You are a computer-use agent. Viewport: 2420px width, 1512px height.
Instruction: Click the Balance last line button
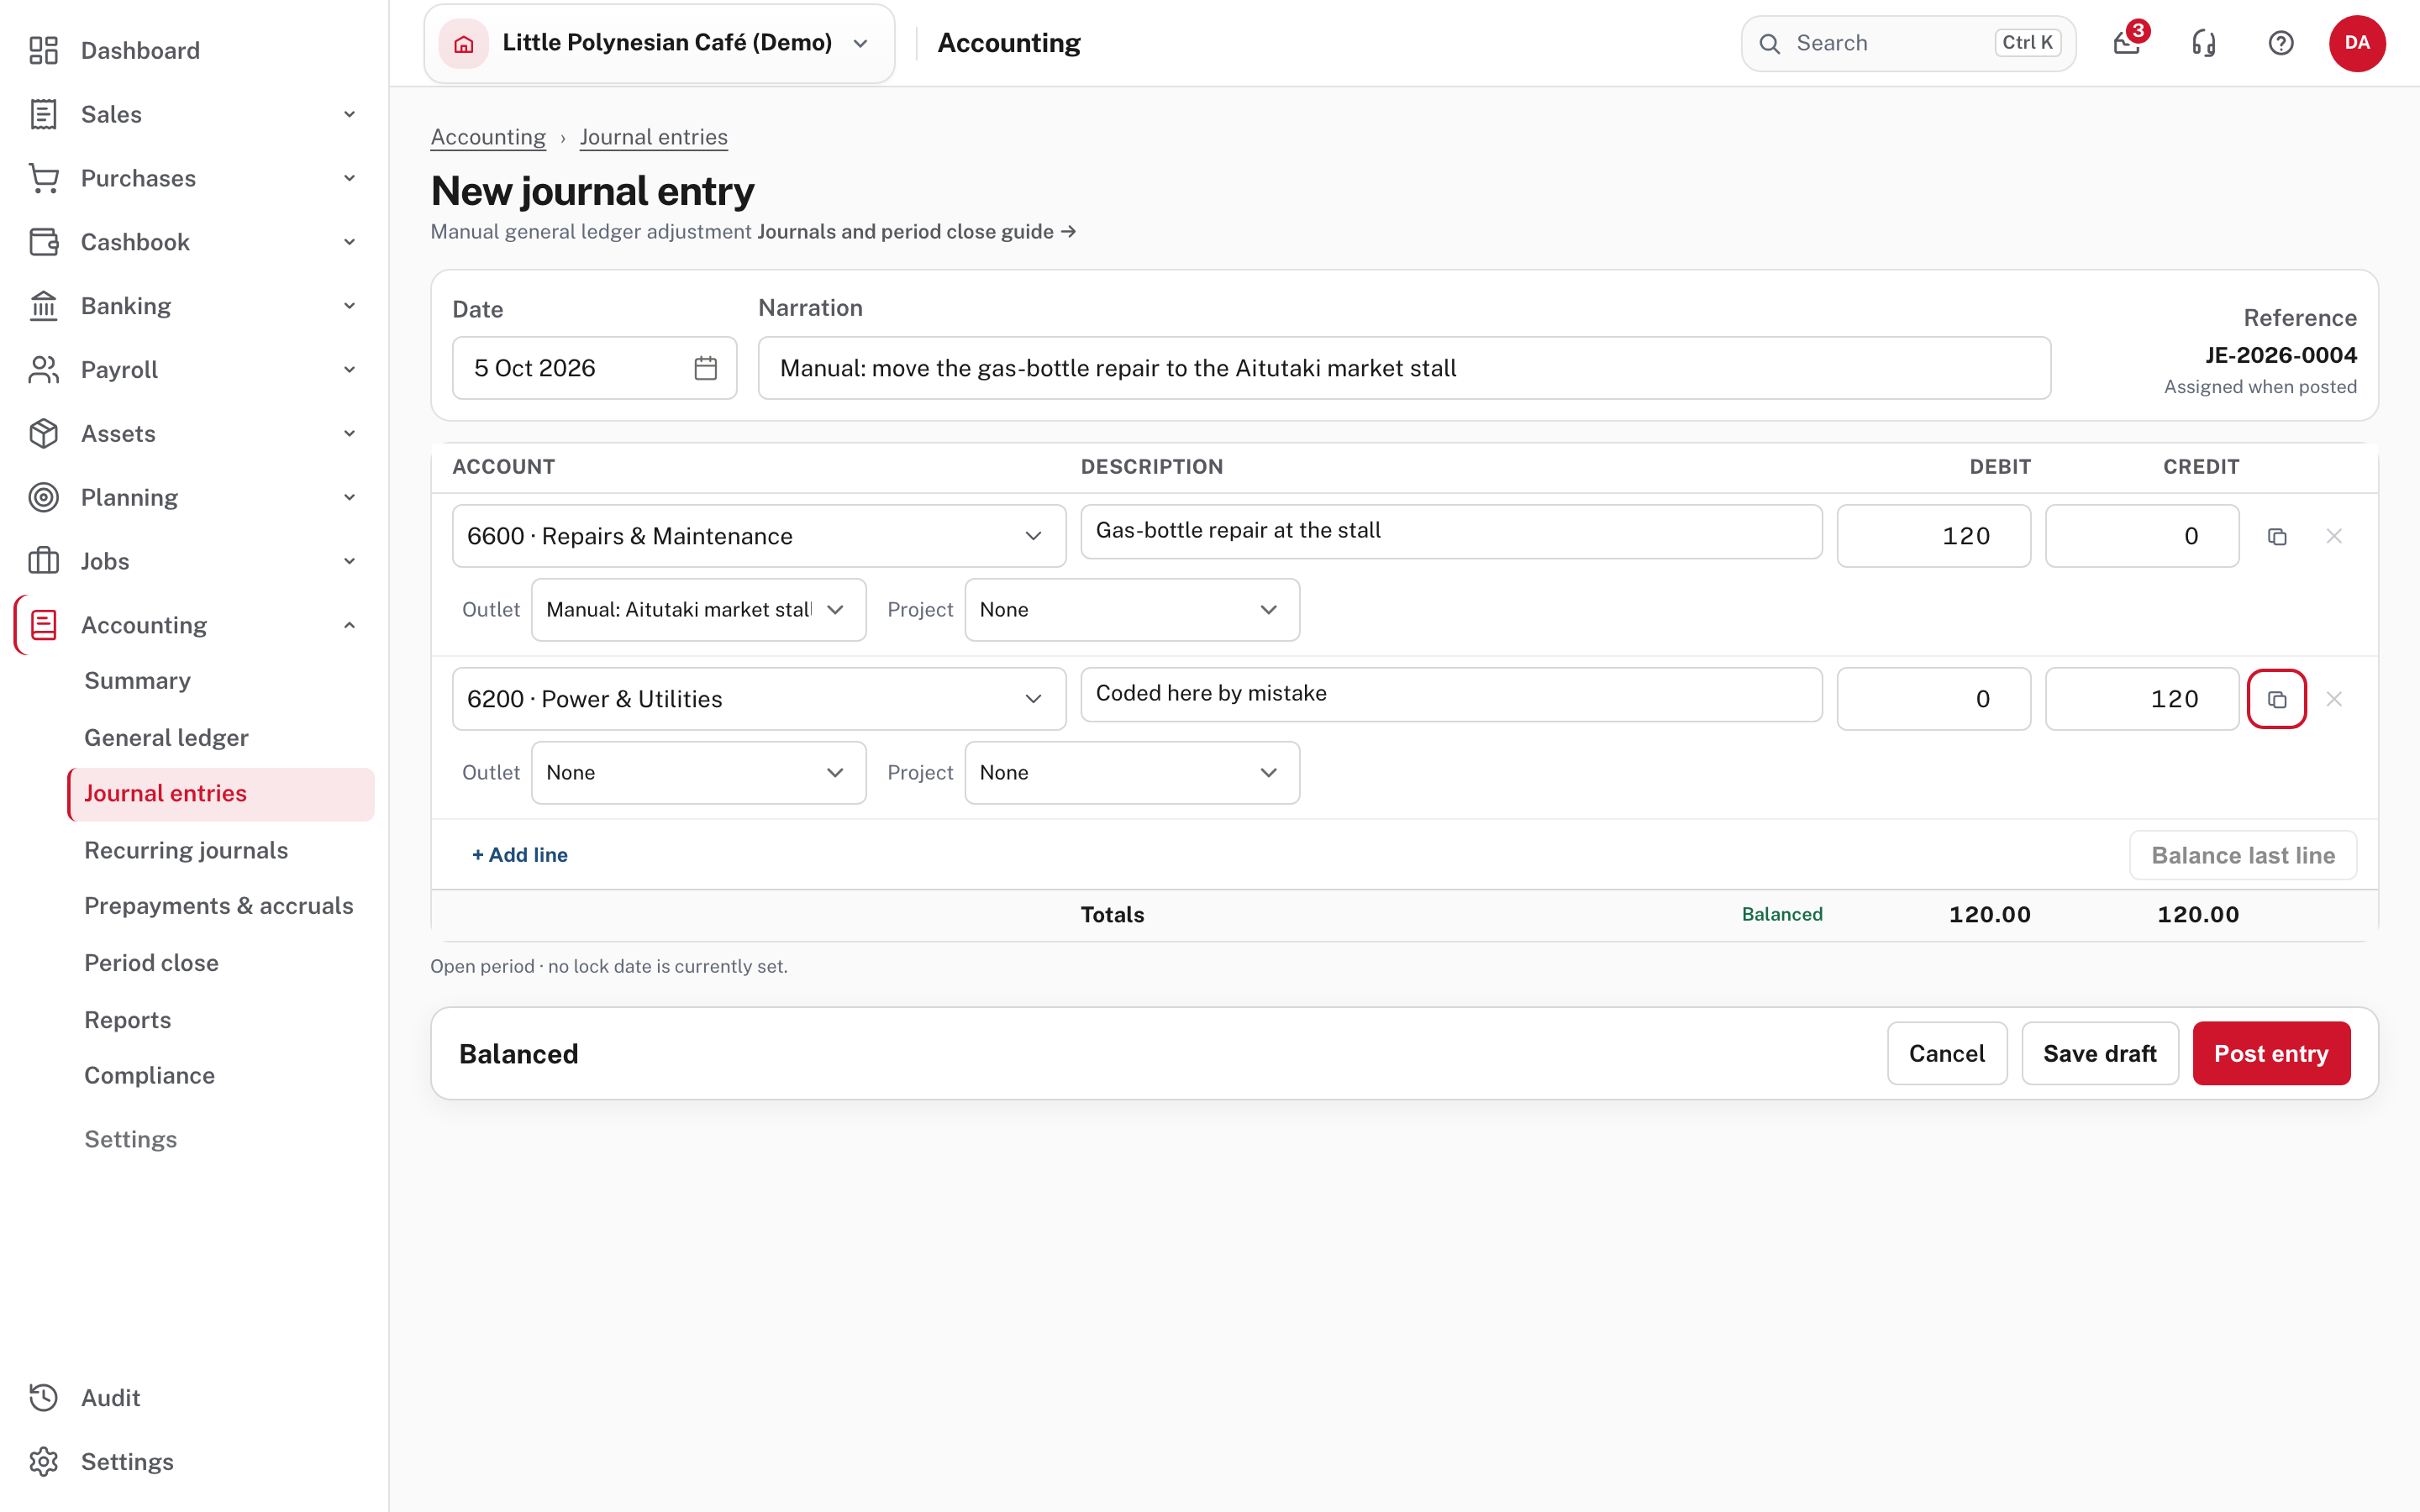(2242, 855)
